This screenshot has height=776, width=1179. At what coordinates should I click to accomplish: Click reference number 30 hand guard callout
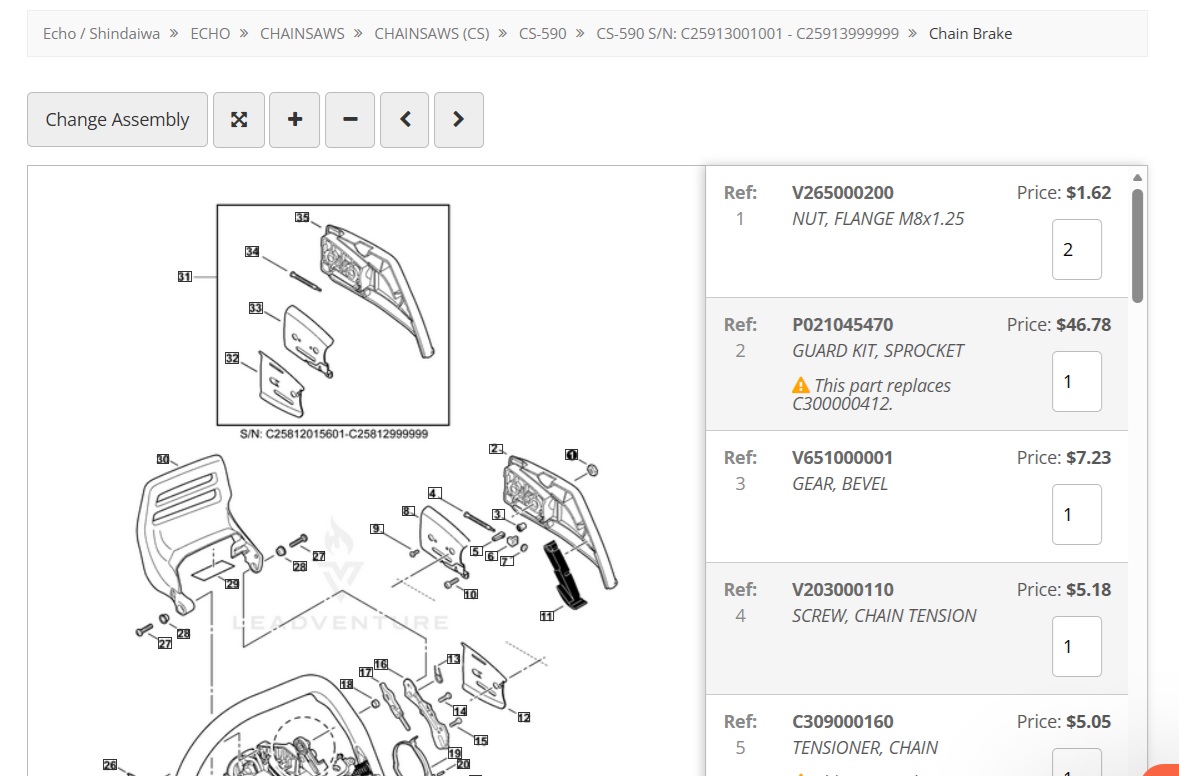[x=162, y=459]
